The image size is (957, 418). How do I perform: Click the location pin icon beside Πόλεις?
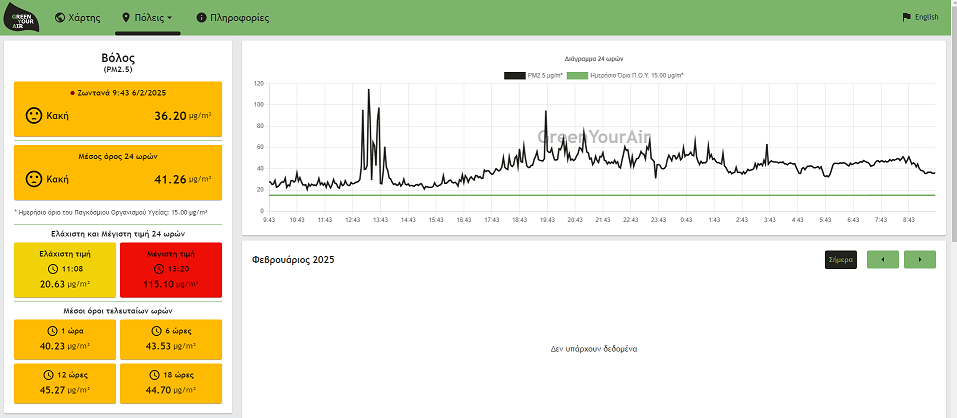click(x=126, y=18)
